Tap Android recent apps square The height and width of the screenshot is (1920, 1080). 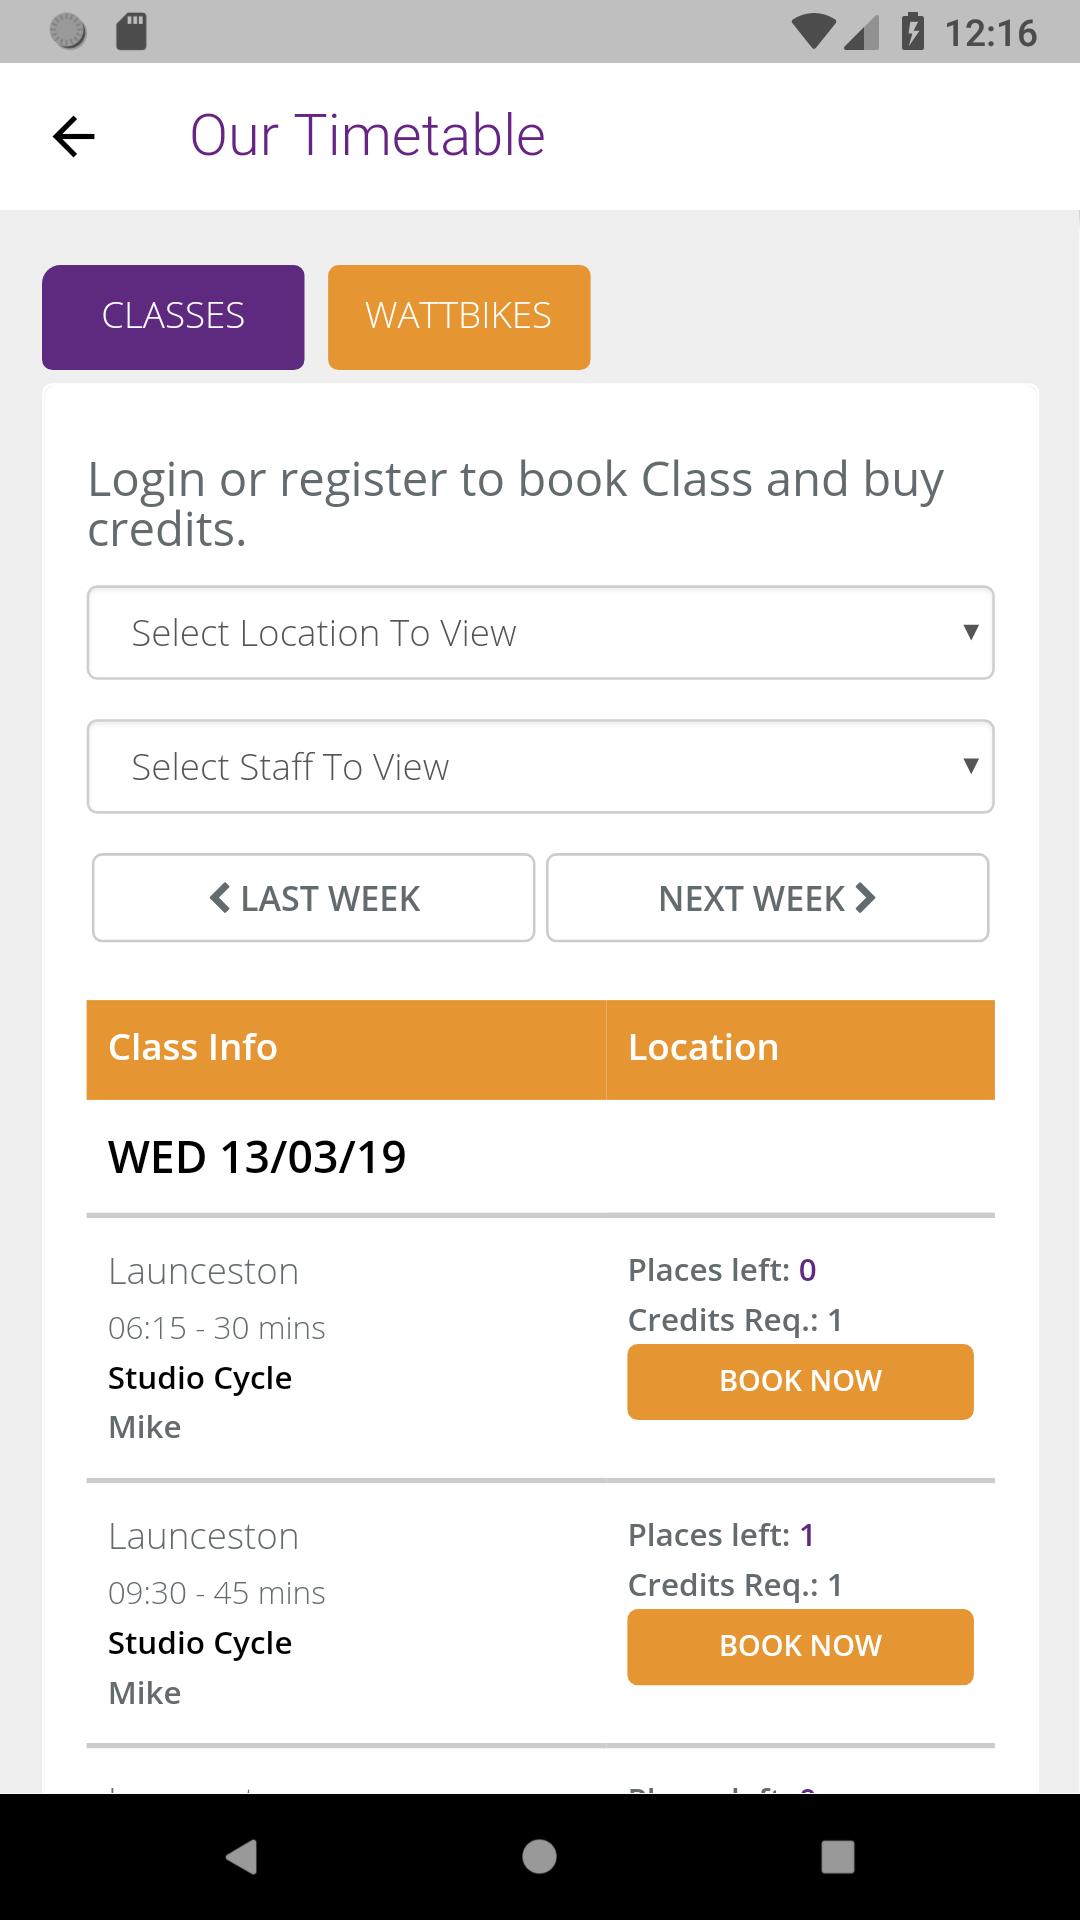point(837,1856)
